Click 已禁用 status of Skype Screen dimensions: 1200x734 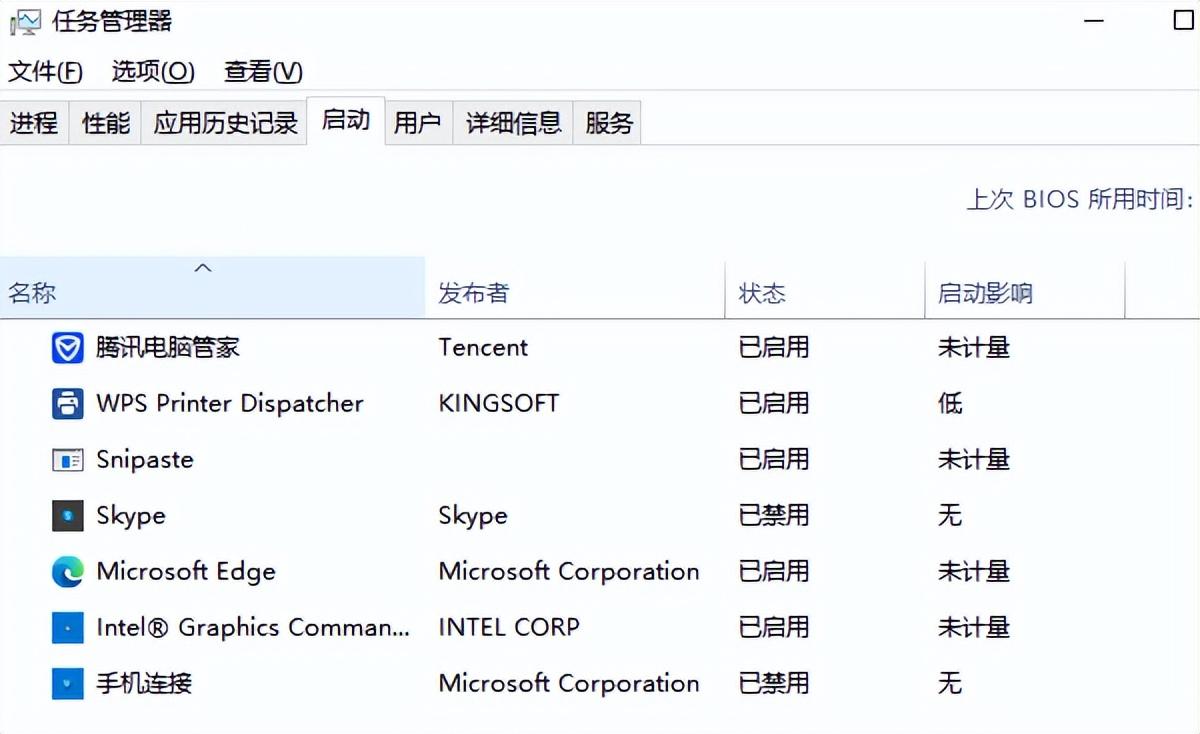(x=774, y=516)
